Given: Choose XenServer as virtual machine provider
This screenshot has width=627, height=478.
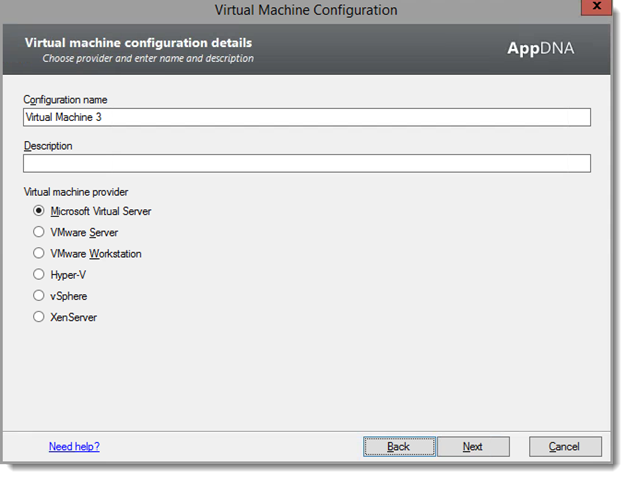Looking at the screenshot, I should pos(38,317).
